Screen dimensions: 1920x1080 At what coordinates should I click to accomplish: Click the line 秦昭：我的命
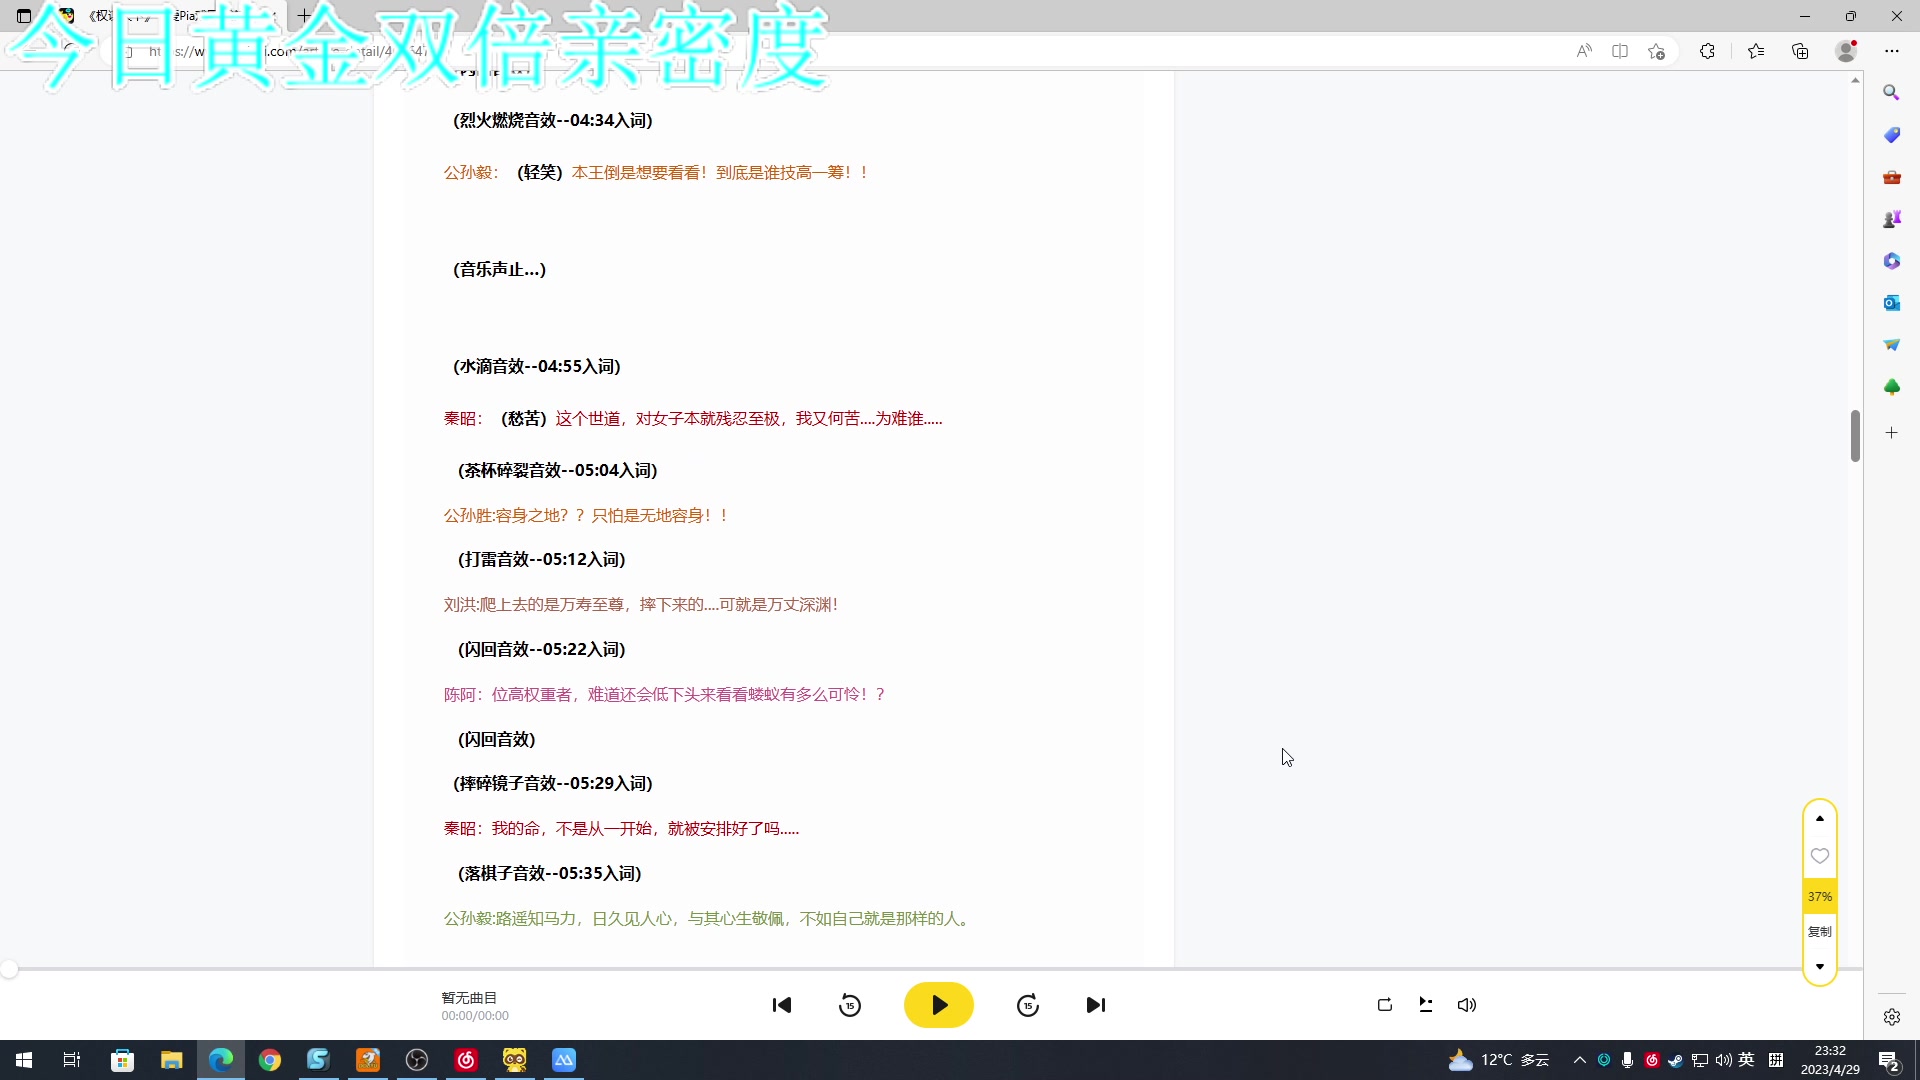pos(621,829)
